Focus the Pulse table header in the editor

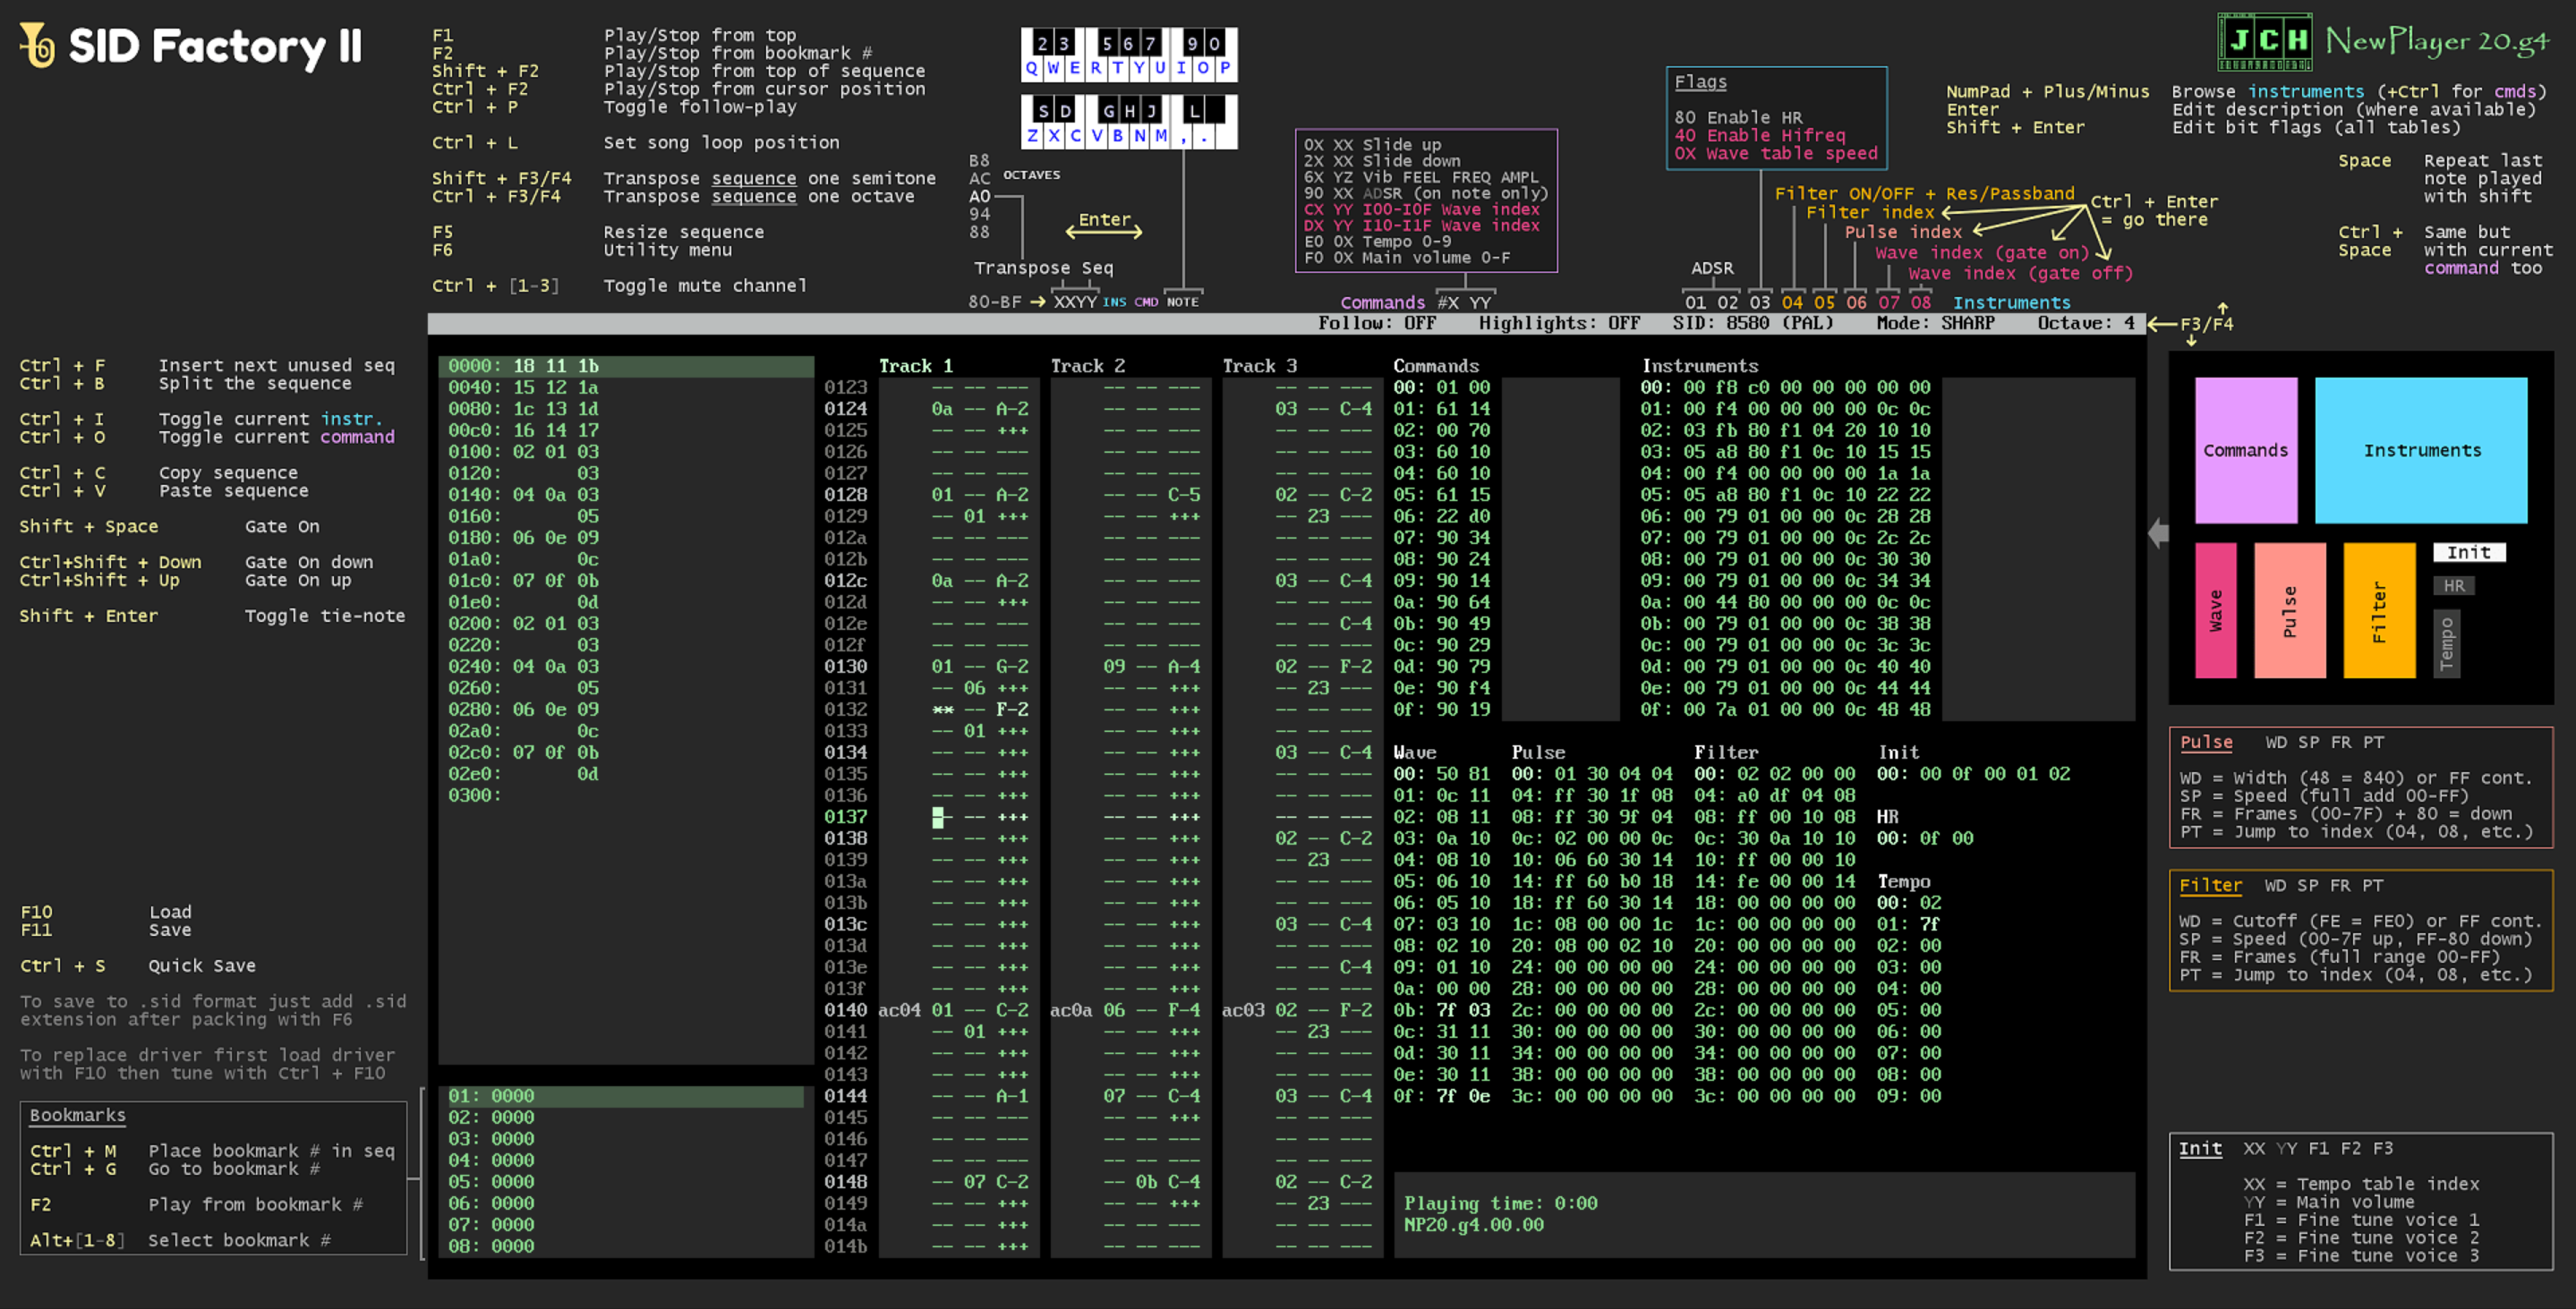click(x=1538, y=752)
